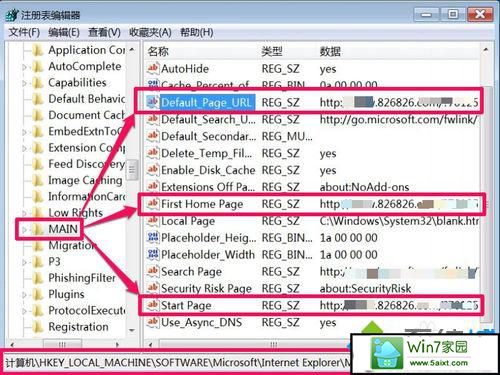The width and height of the screenshot is (500, 375).
Task: Select the Image Caching tree item
Action: tap(85, 180)
